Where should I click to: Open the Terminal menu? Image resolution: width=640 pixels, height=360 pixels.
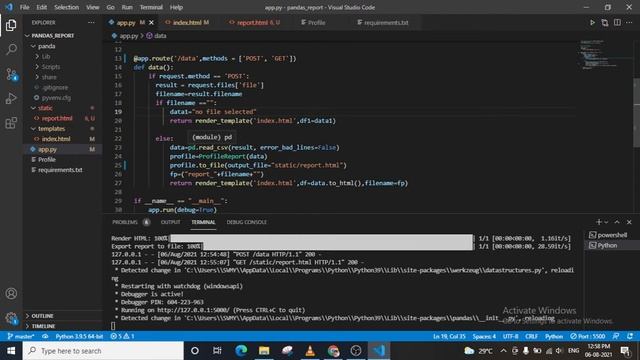(151, 7)
